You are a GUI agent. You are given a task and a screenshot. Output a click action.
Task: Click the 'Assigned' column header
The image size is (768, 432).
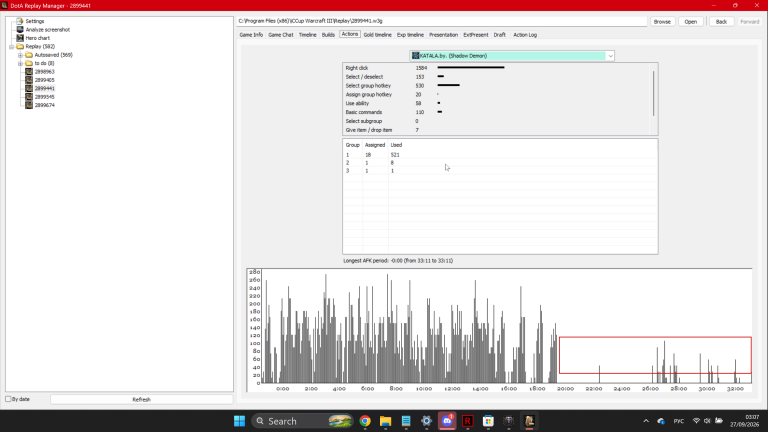coord(375,145)
